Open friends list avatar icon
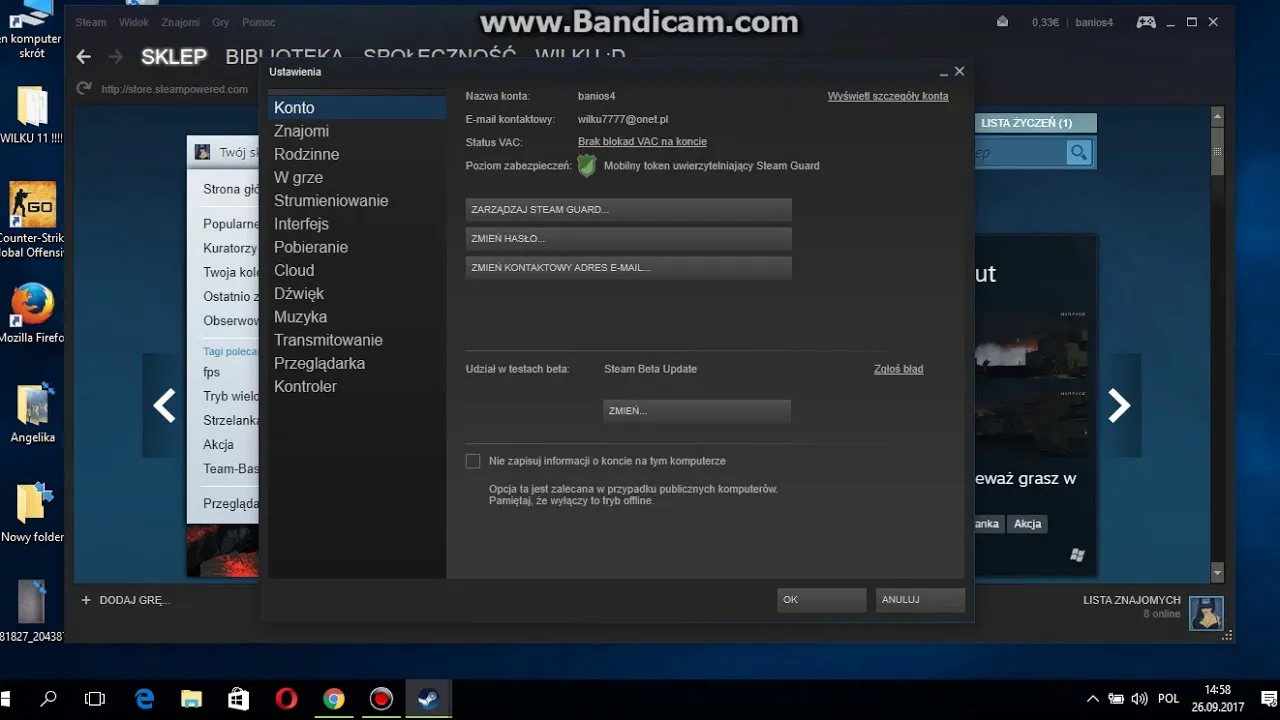This screenshot has width=1280, height=720. (x=1206, y=613)
